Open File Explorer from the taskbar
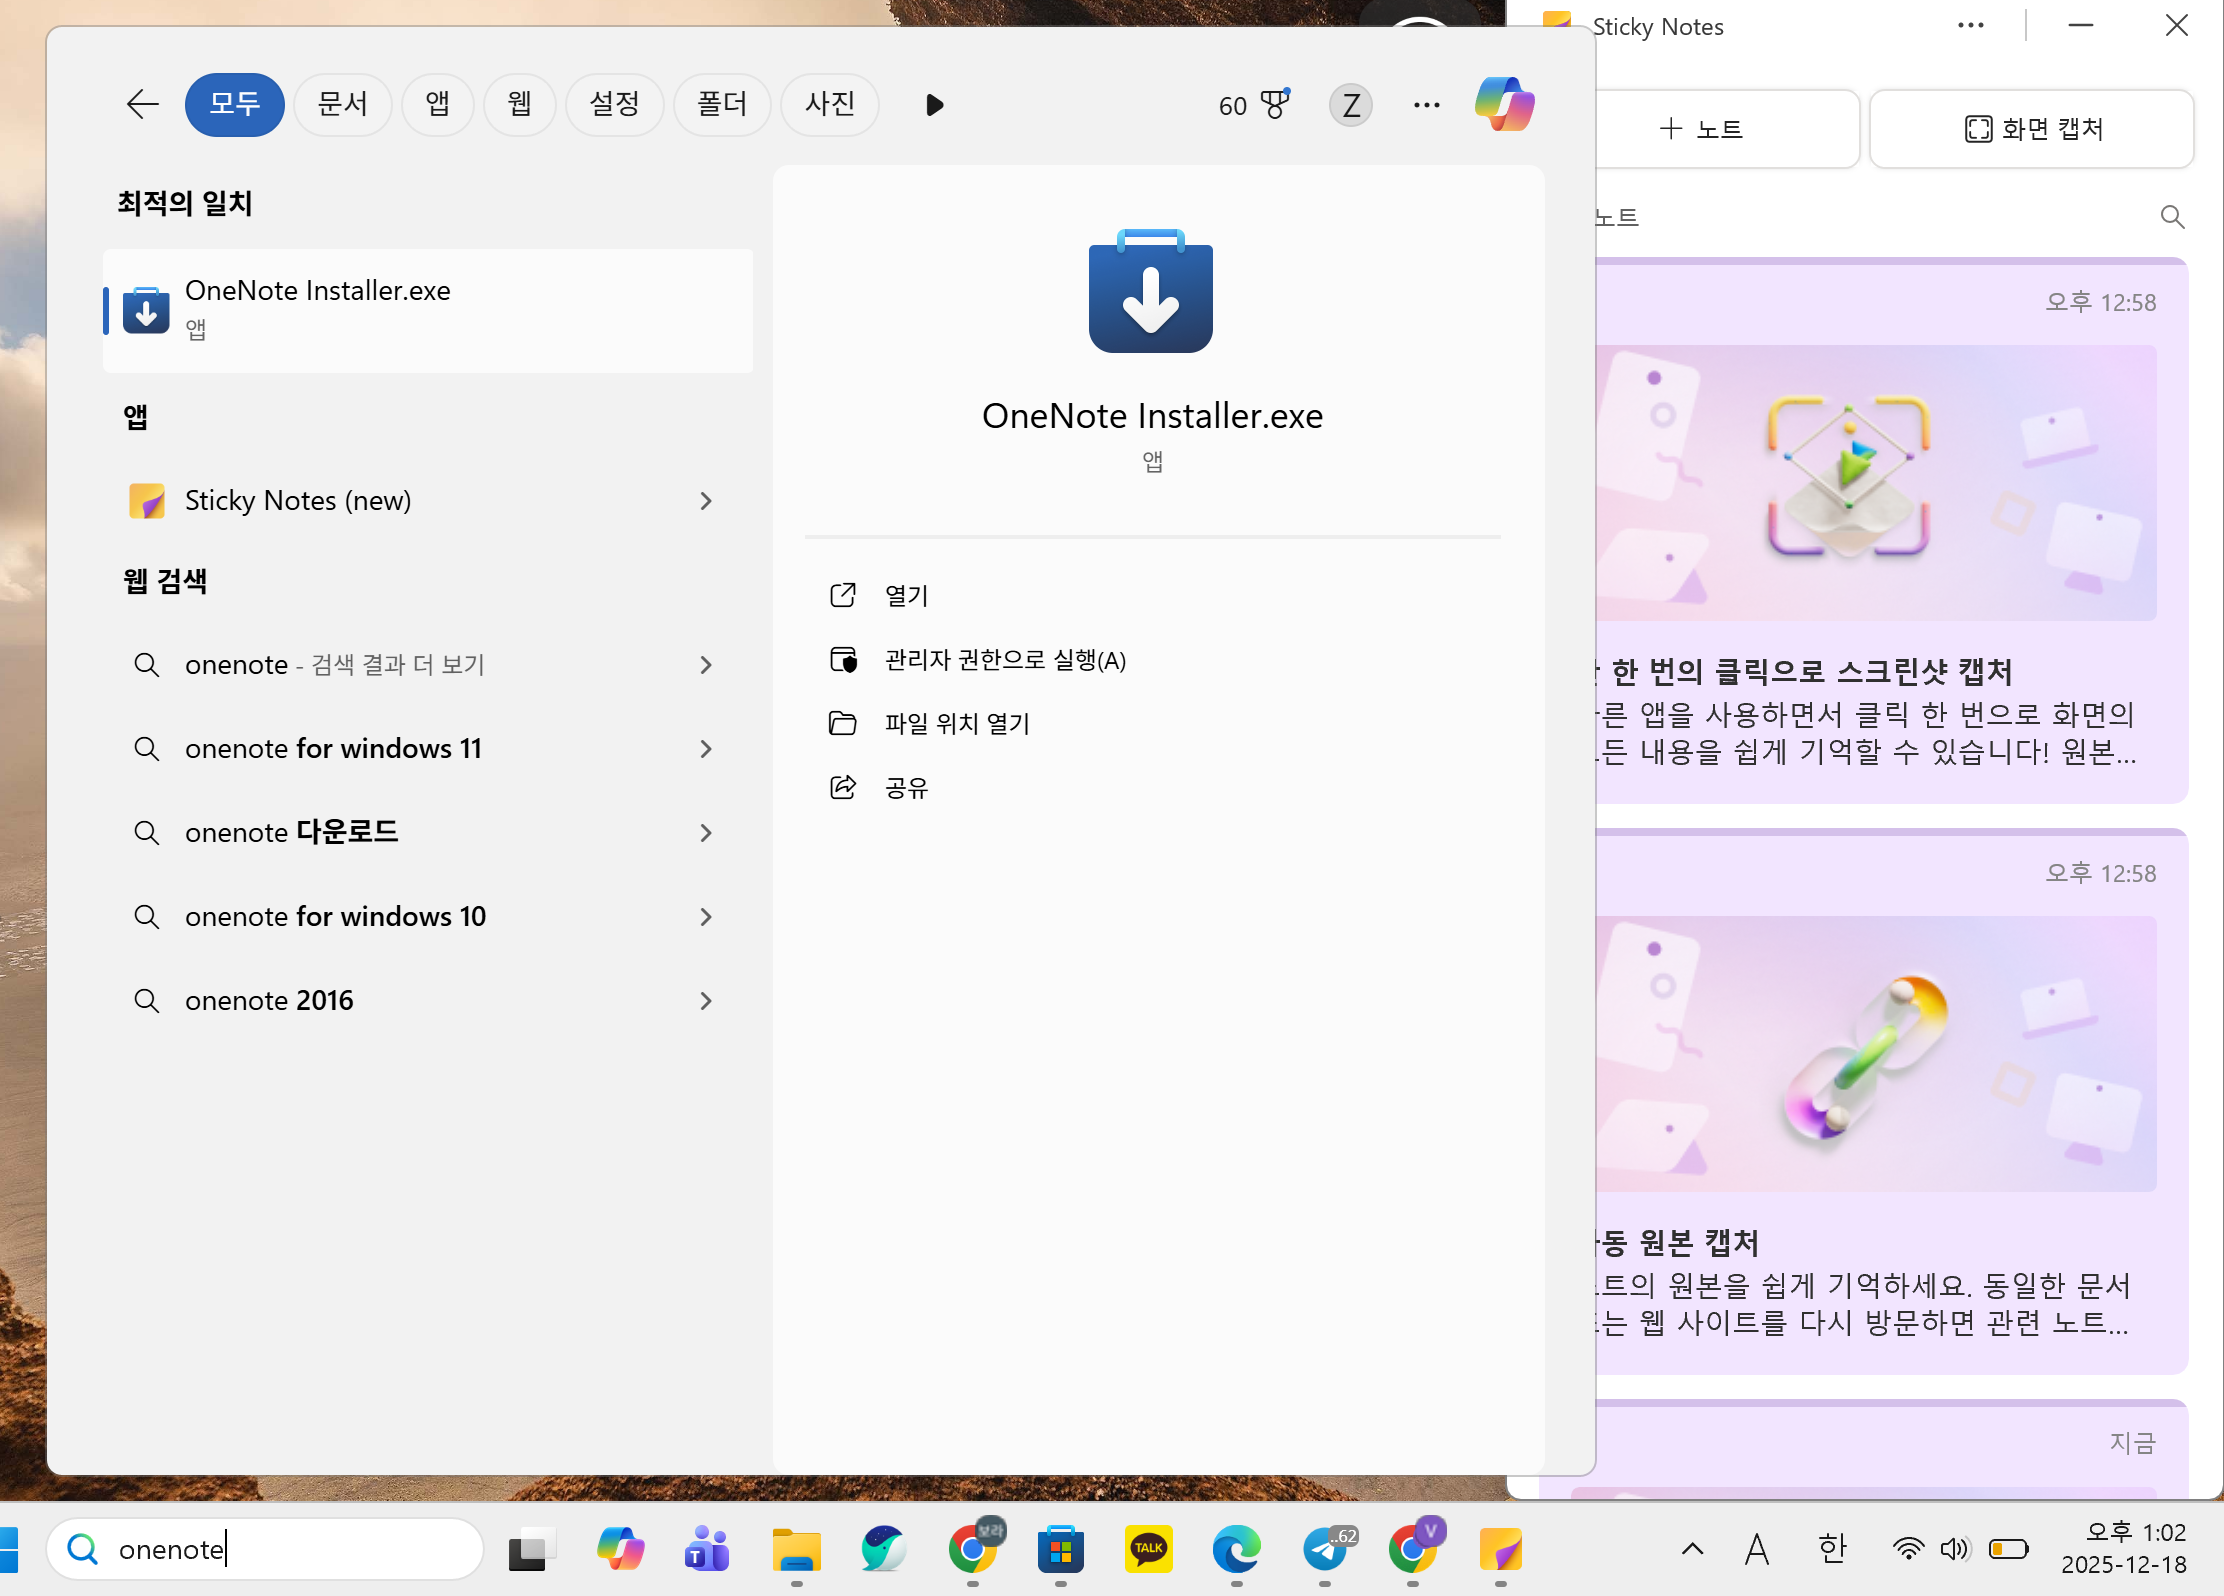 click(x=796, y=1549)
